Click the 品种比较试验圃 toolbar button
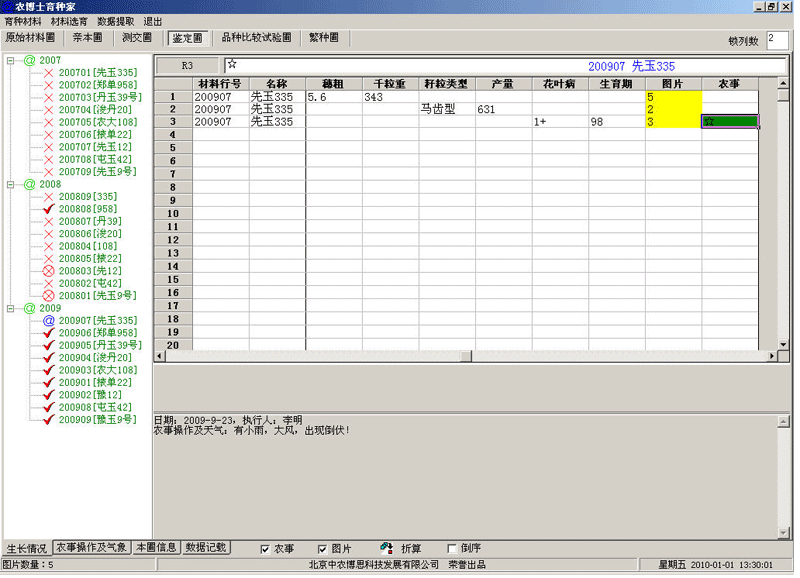800x578 pixels. [x=256, y=38]
